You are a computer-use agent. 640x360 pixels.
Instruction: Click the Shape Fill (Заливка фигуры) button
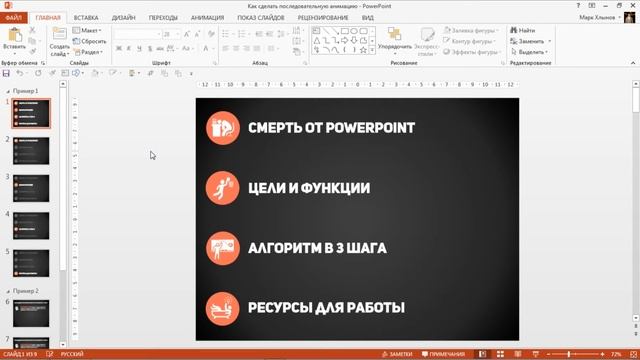click(x=471, y=31)
